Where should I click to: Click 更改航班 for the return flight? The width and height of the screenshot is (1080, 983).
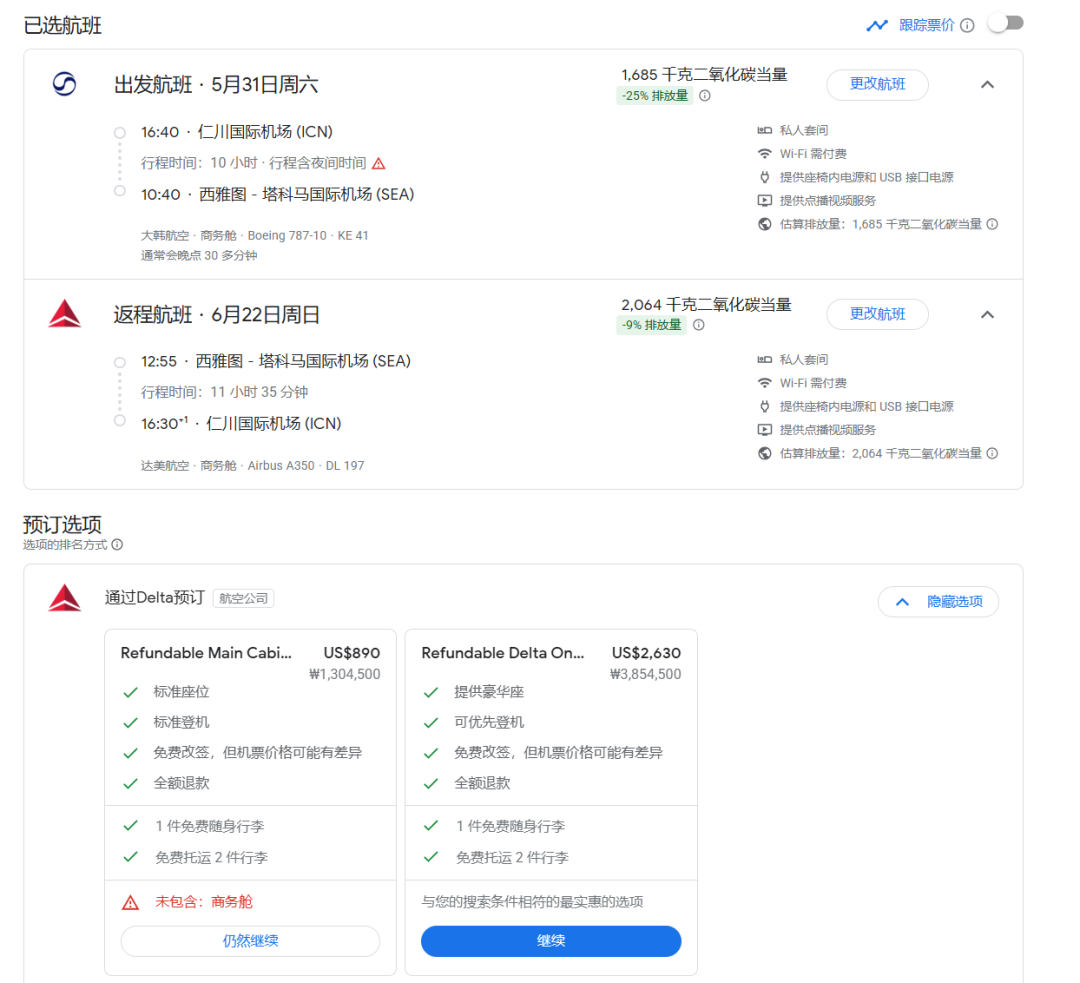point(877,314)
